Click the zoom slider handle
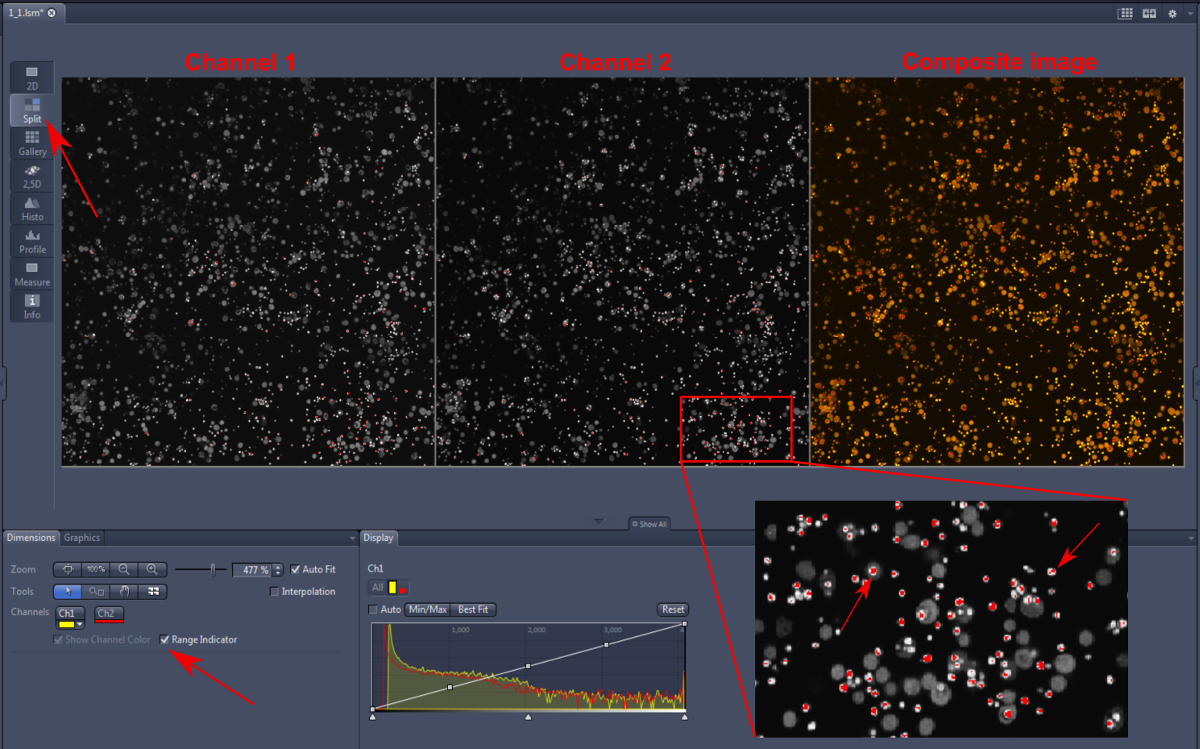The height and width of the screenshot is (749, 1200). coord(212,569)
